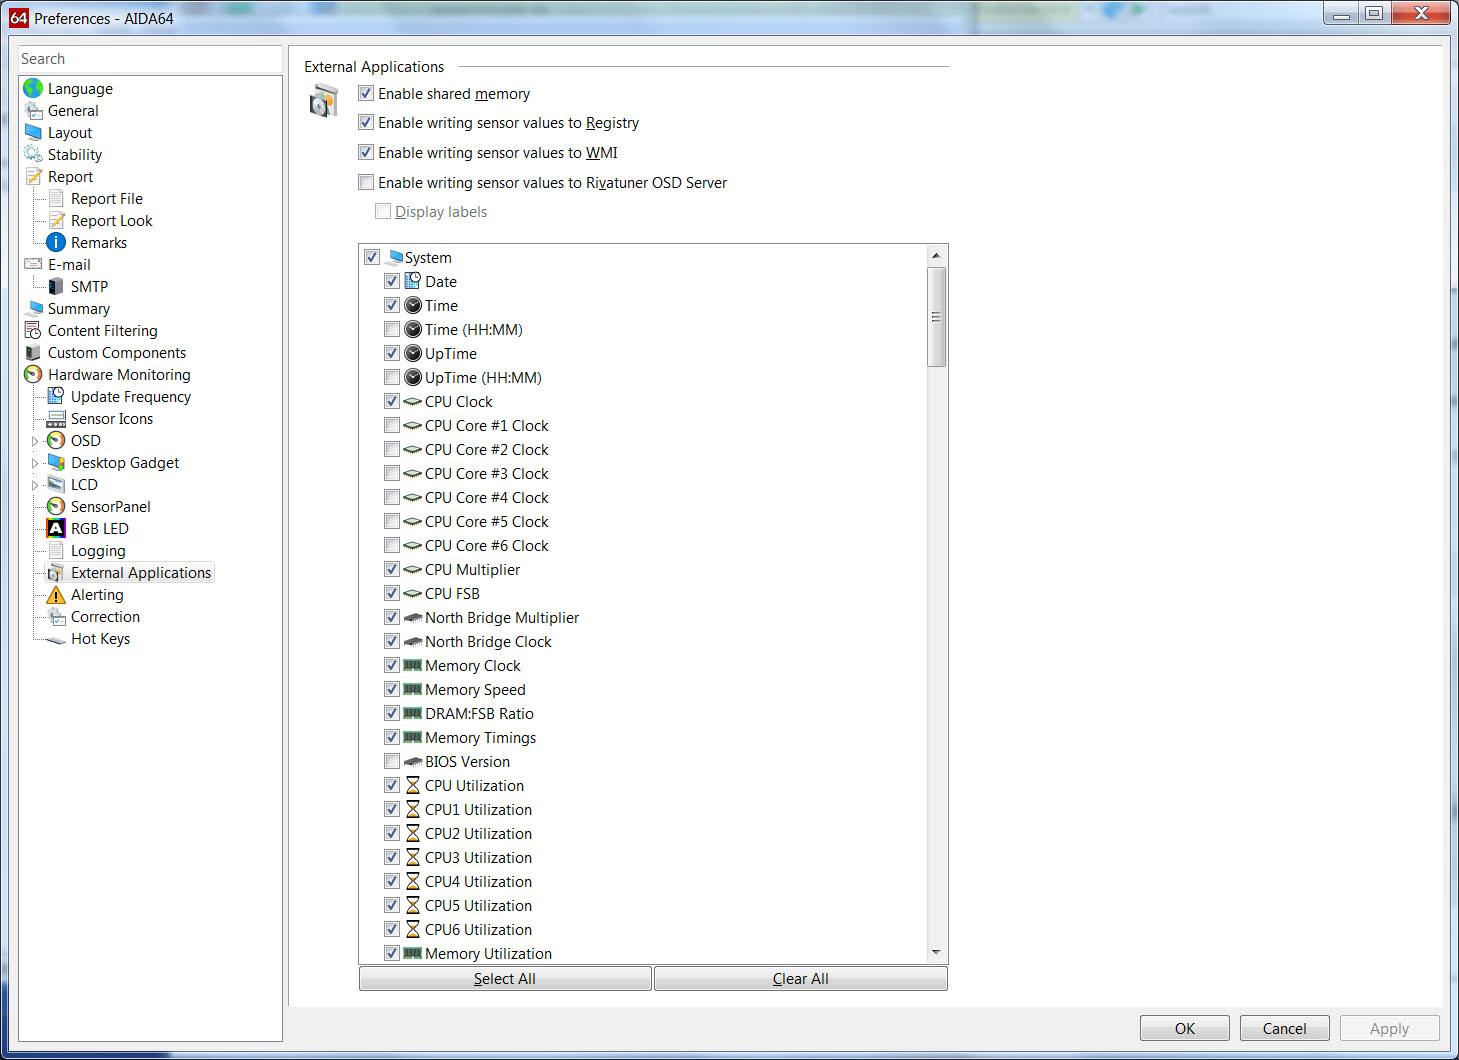Screen dimensions: 1459x1060
Task: Click the Hardware Monitoring gauge icon
Action: point(33,375)
